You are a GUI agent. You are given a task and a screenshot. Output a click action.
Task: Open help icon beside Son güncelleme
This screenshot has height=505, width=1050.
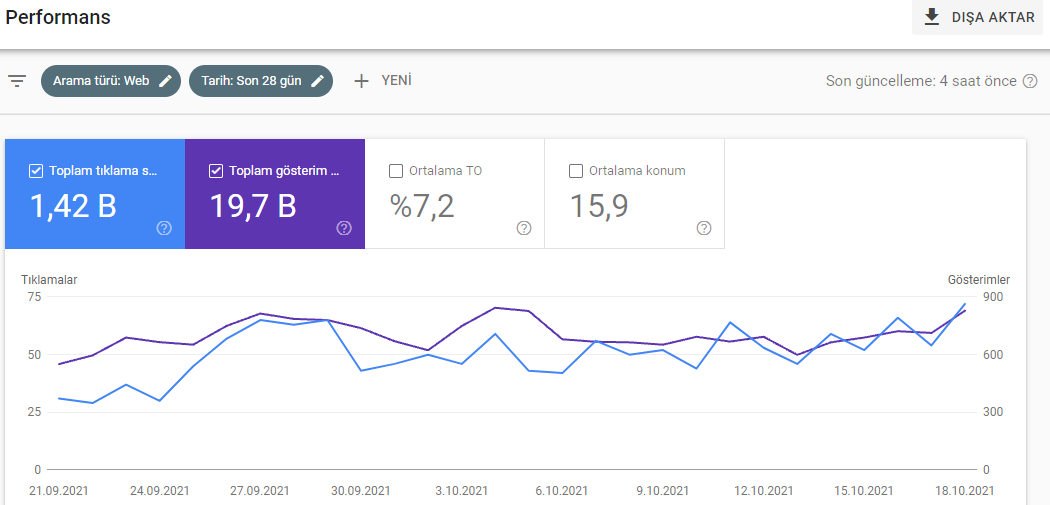click(x=1030, y=81)
